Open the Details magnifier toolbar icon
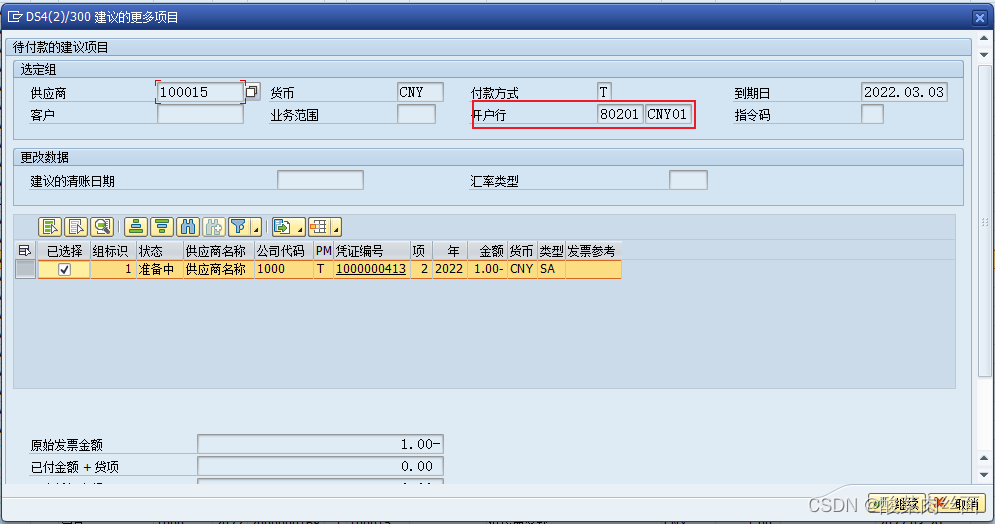The height and width of the screenshot is (524, 995). point(102,226)
